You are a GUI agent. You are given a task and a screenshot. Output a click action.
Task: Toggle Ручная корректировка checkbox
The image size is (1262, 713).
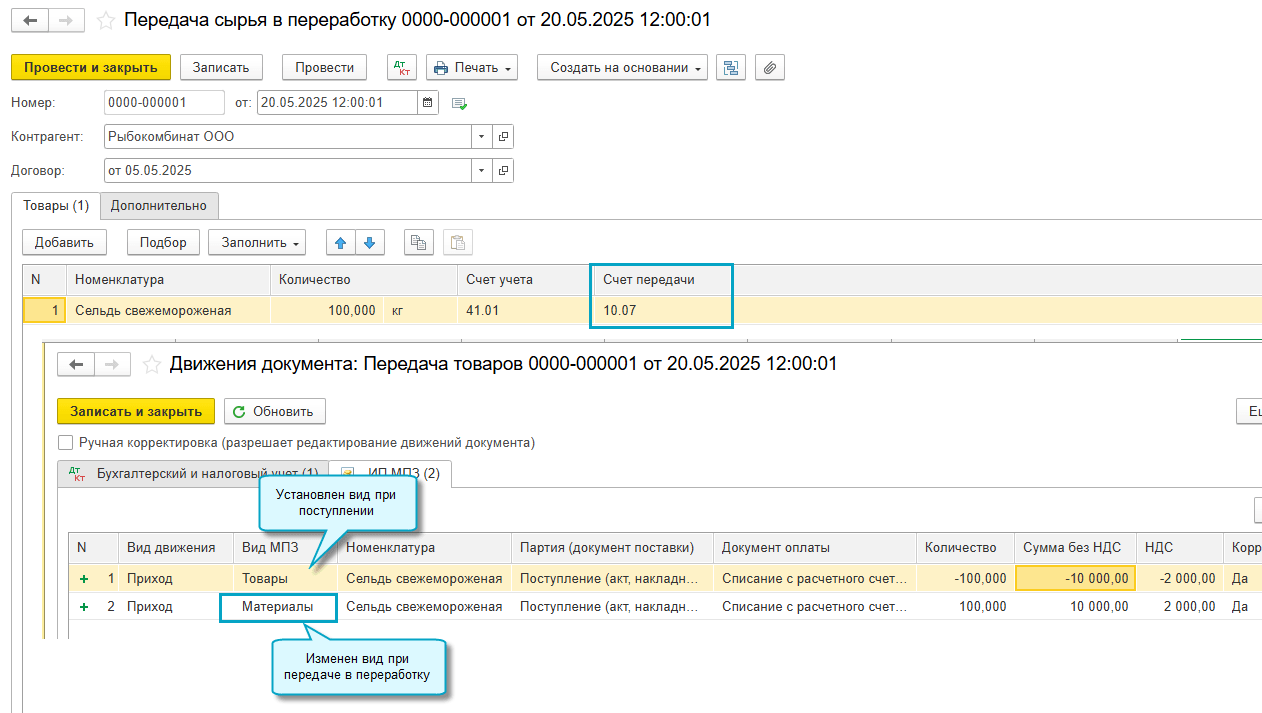point(65,443)
